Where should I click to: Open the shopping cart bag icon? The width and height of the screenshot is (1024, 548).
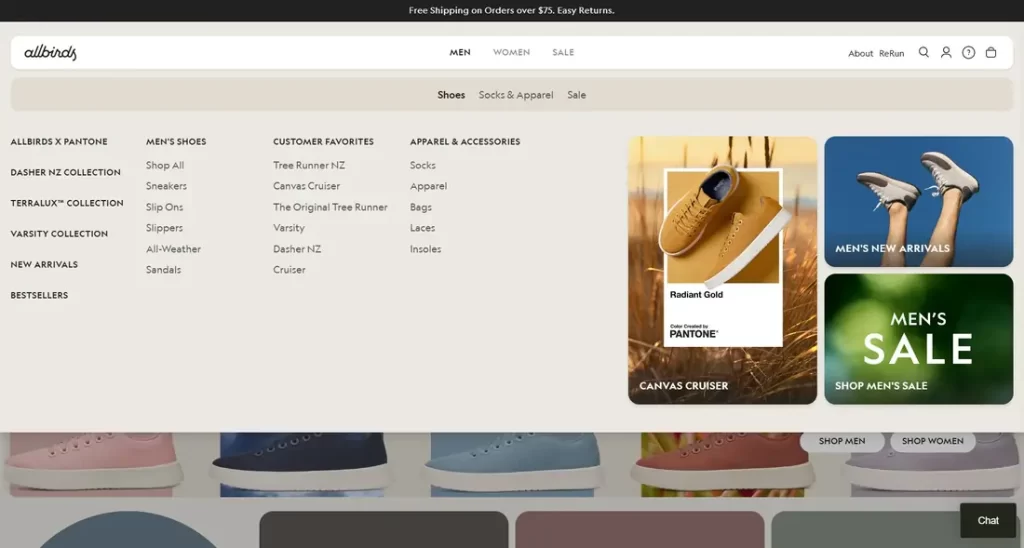point(991,52)
